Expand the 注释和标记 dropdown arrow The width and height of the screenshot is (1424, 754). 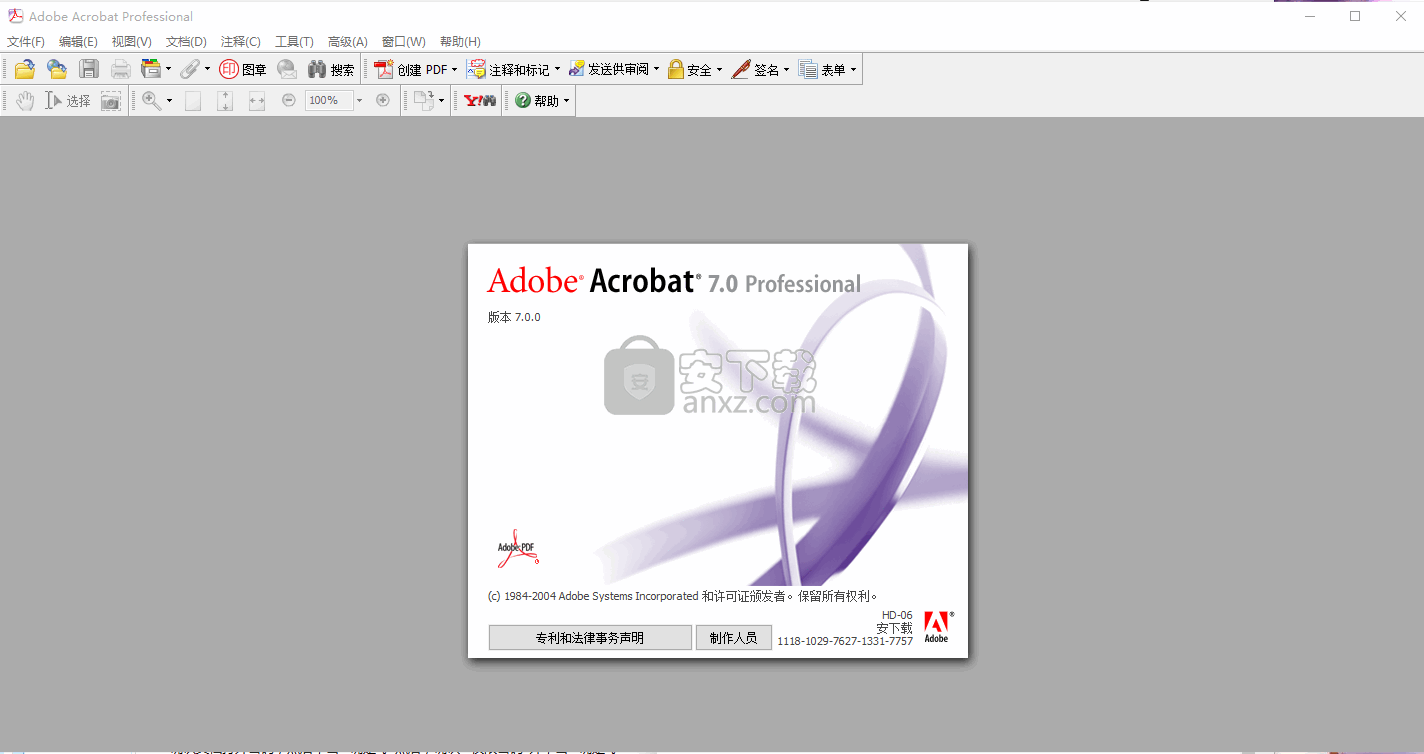click(x=557, y=69)
